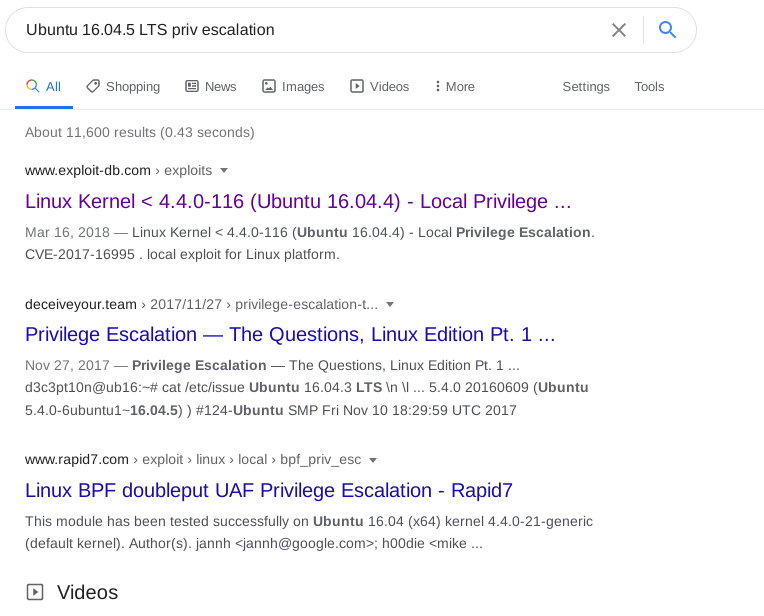Screen dimensions: 764x616
Task: Open Privilege Escalation — The Questions link
Action: click(x=290, y=334)
